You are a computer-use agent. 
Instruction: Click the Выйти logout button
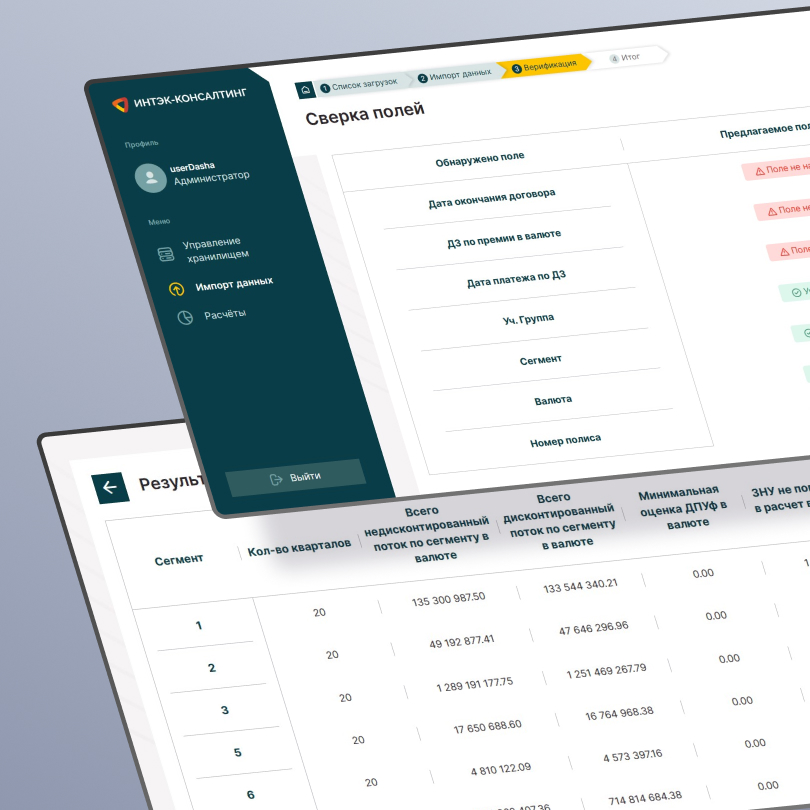[295, 478]
